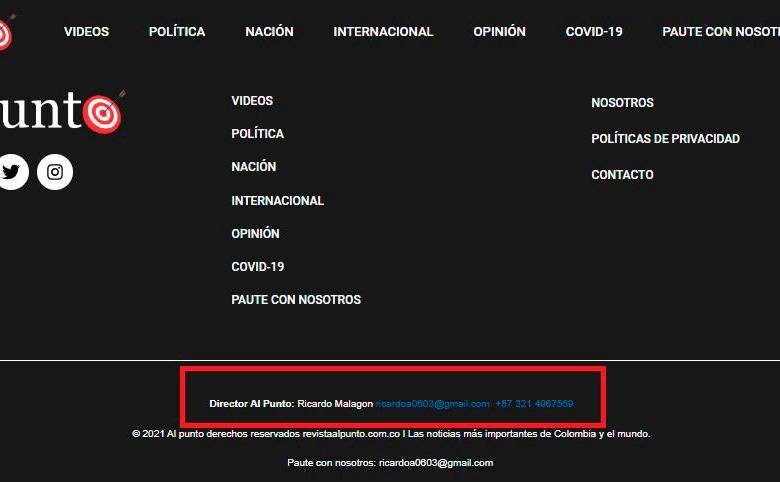The height and width of the screenshot is (482, 780).
Task: Click the small logo in the top navigation bar
Action: [5, 32]
